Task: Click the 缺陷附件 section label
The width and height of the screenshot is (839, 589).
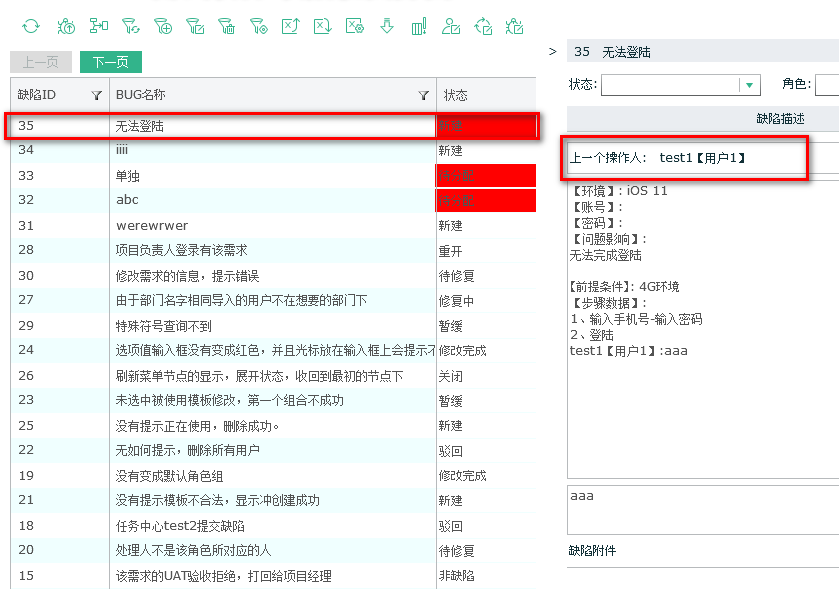Action: (592, 550)
